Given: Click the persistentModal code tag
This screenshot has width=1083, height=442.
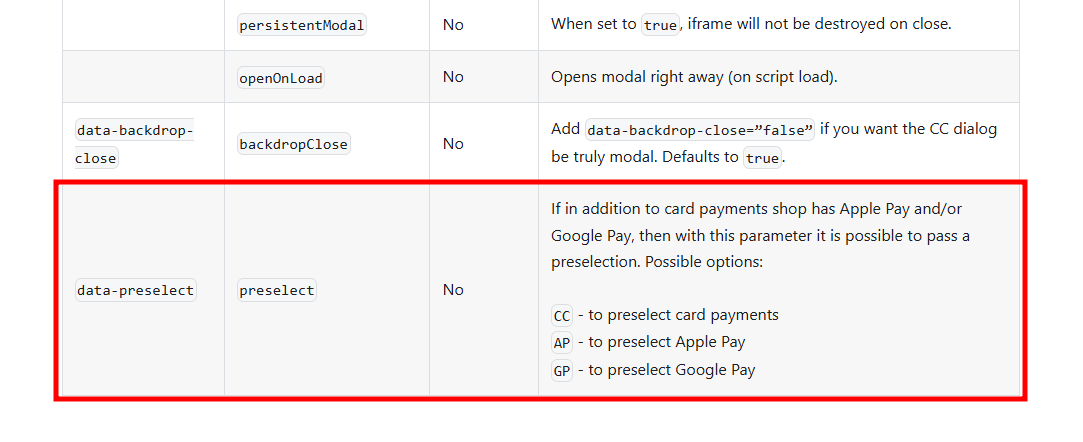Looking at the screenshot, I should [301, 25].
